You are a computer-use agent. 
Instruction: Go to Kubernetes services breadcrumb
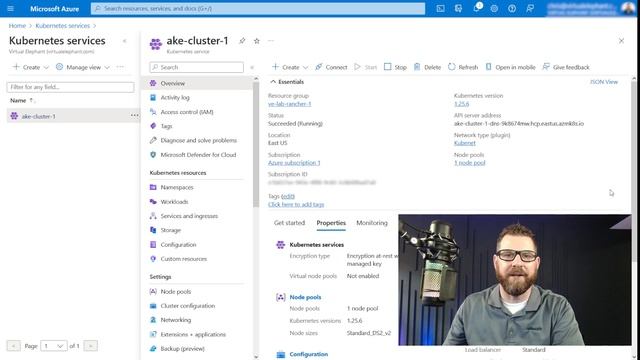point(62,26)
